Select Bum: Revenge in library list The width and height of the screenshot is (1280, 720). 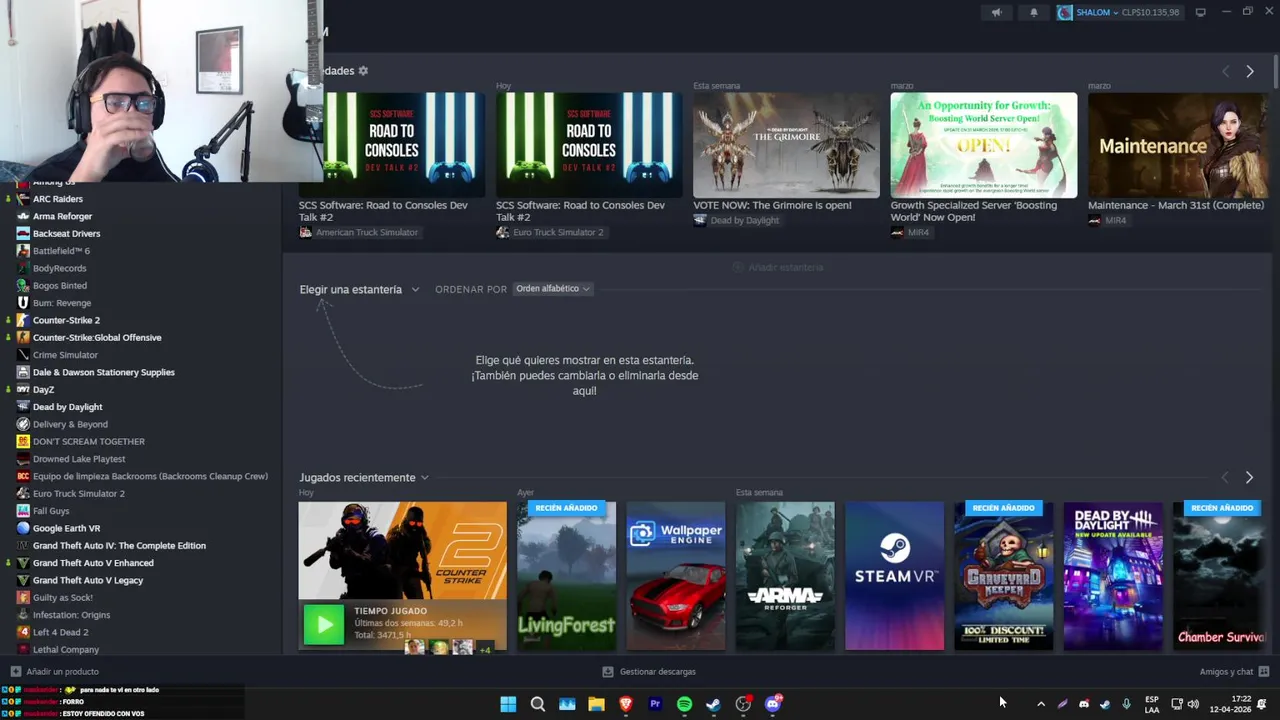pos(62,303)
